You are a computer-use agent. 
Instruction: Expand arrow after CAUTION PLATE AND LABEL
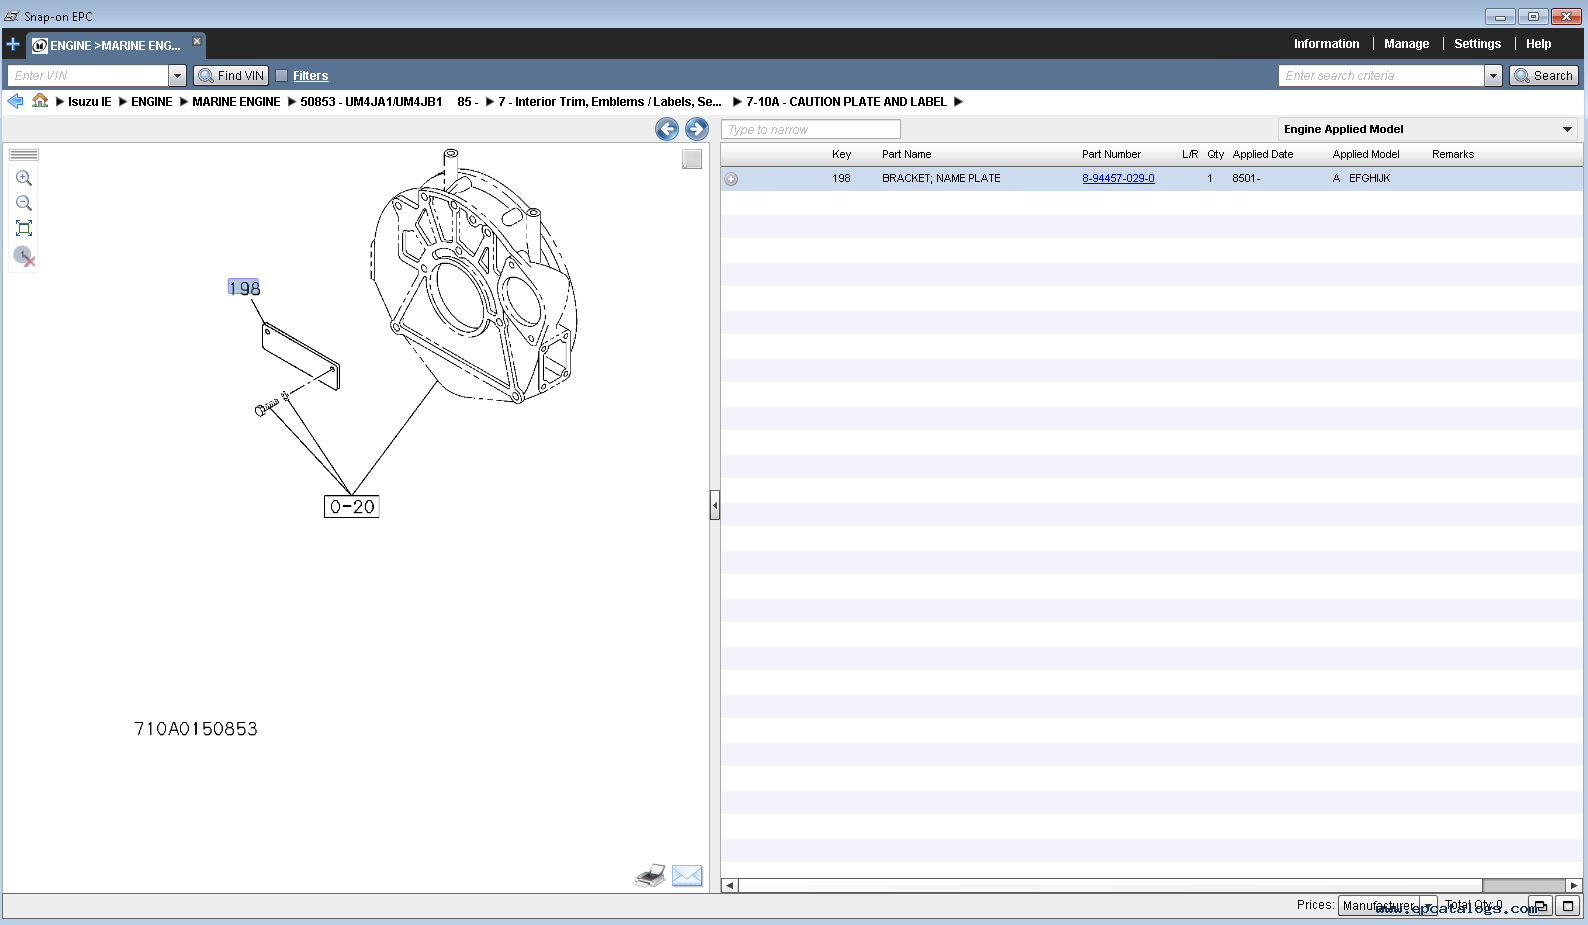[958, 102]
